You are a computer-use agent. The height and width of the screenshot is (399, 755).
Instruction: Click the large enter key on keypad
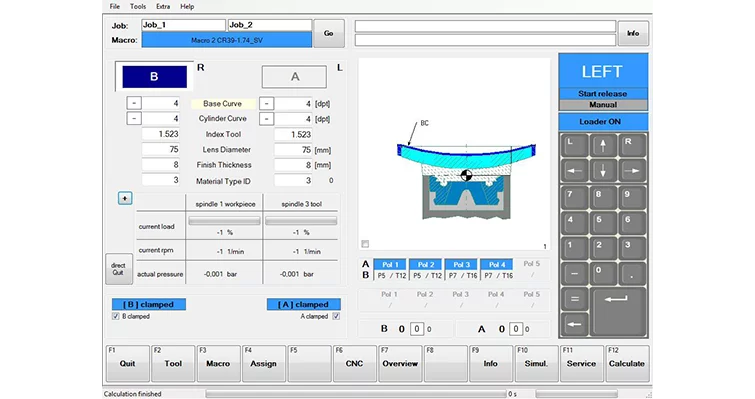tap(618, 311)
